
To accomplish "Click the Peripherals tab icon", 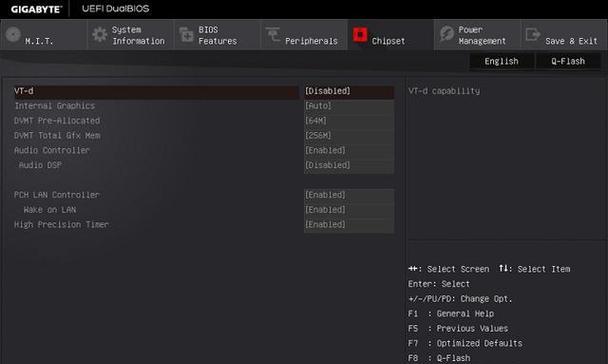I will point(273,35).
